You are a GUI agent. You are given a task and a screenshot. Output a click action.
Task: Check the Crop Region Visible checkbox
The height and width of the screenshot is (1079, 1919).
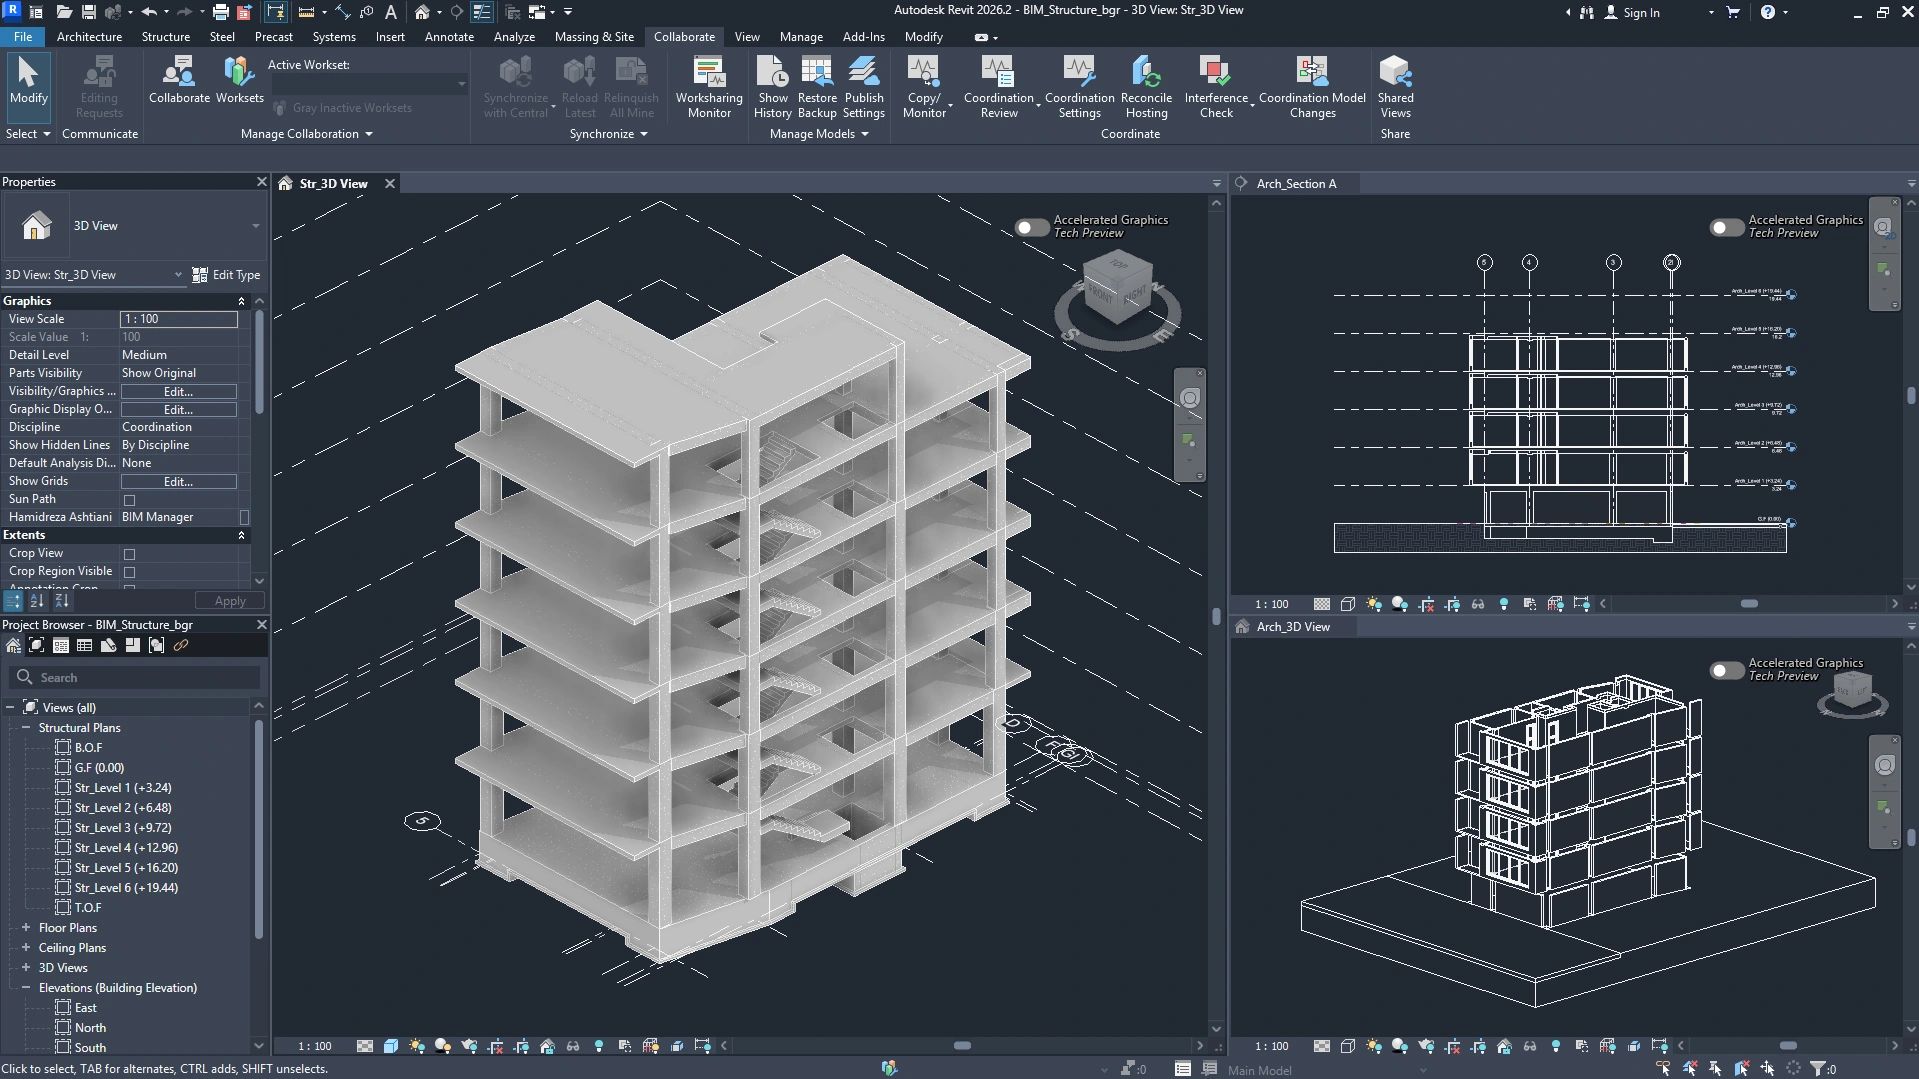click(x=129, y=572)
